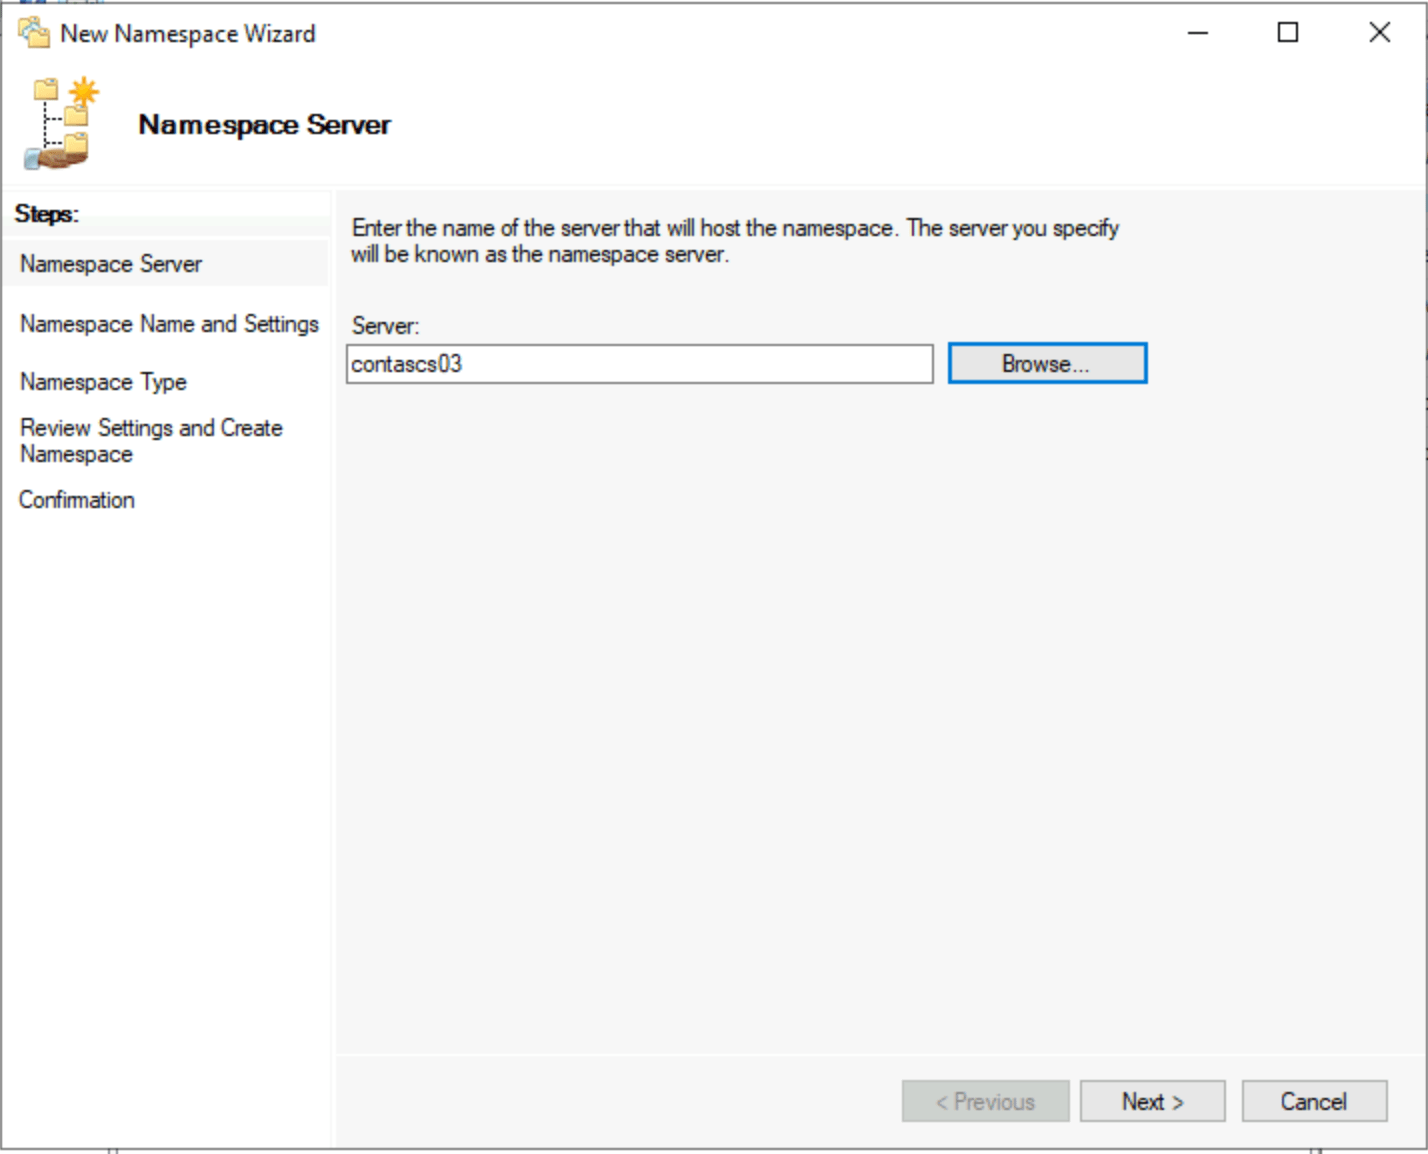Select the Namespace Type step
The height and width of the screenshot is (1154, 1428).
pyautogui.click(x=102, y=381)
